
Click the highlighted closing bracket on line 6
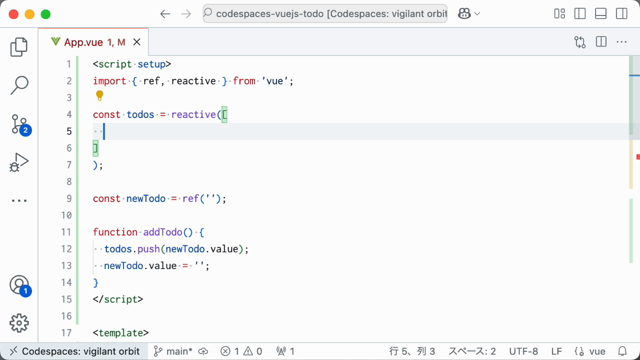(x=96, y=148)
